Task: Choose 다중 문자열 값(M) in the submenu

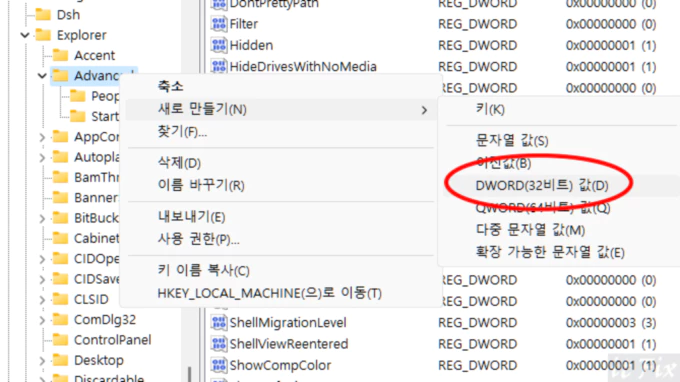Action: point(562,230)
